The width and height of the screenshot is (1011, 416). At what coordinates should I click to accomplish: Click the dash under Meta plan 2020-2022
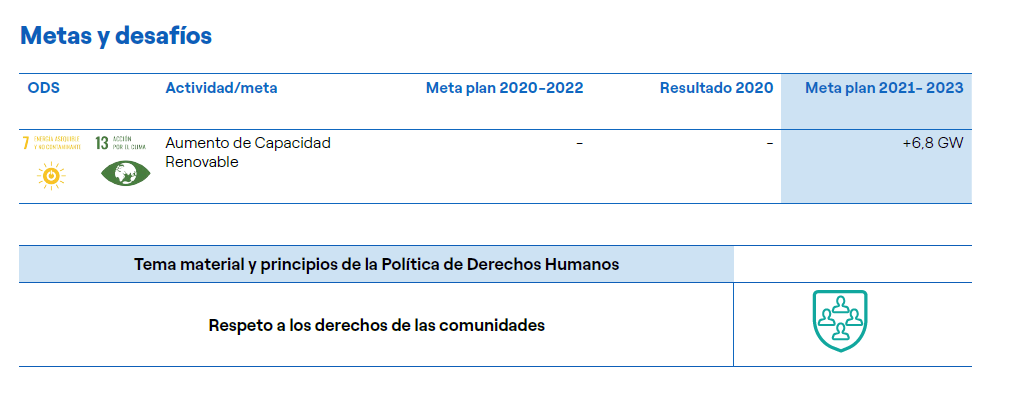point(579,143)
